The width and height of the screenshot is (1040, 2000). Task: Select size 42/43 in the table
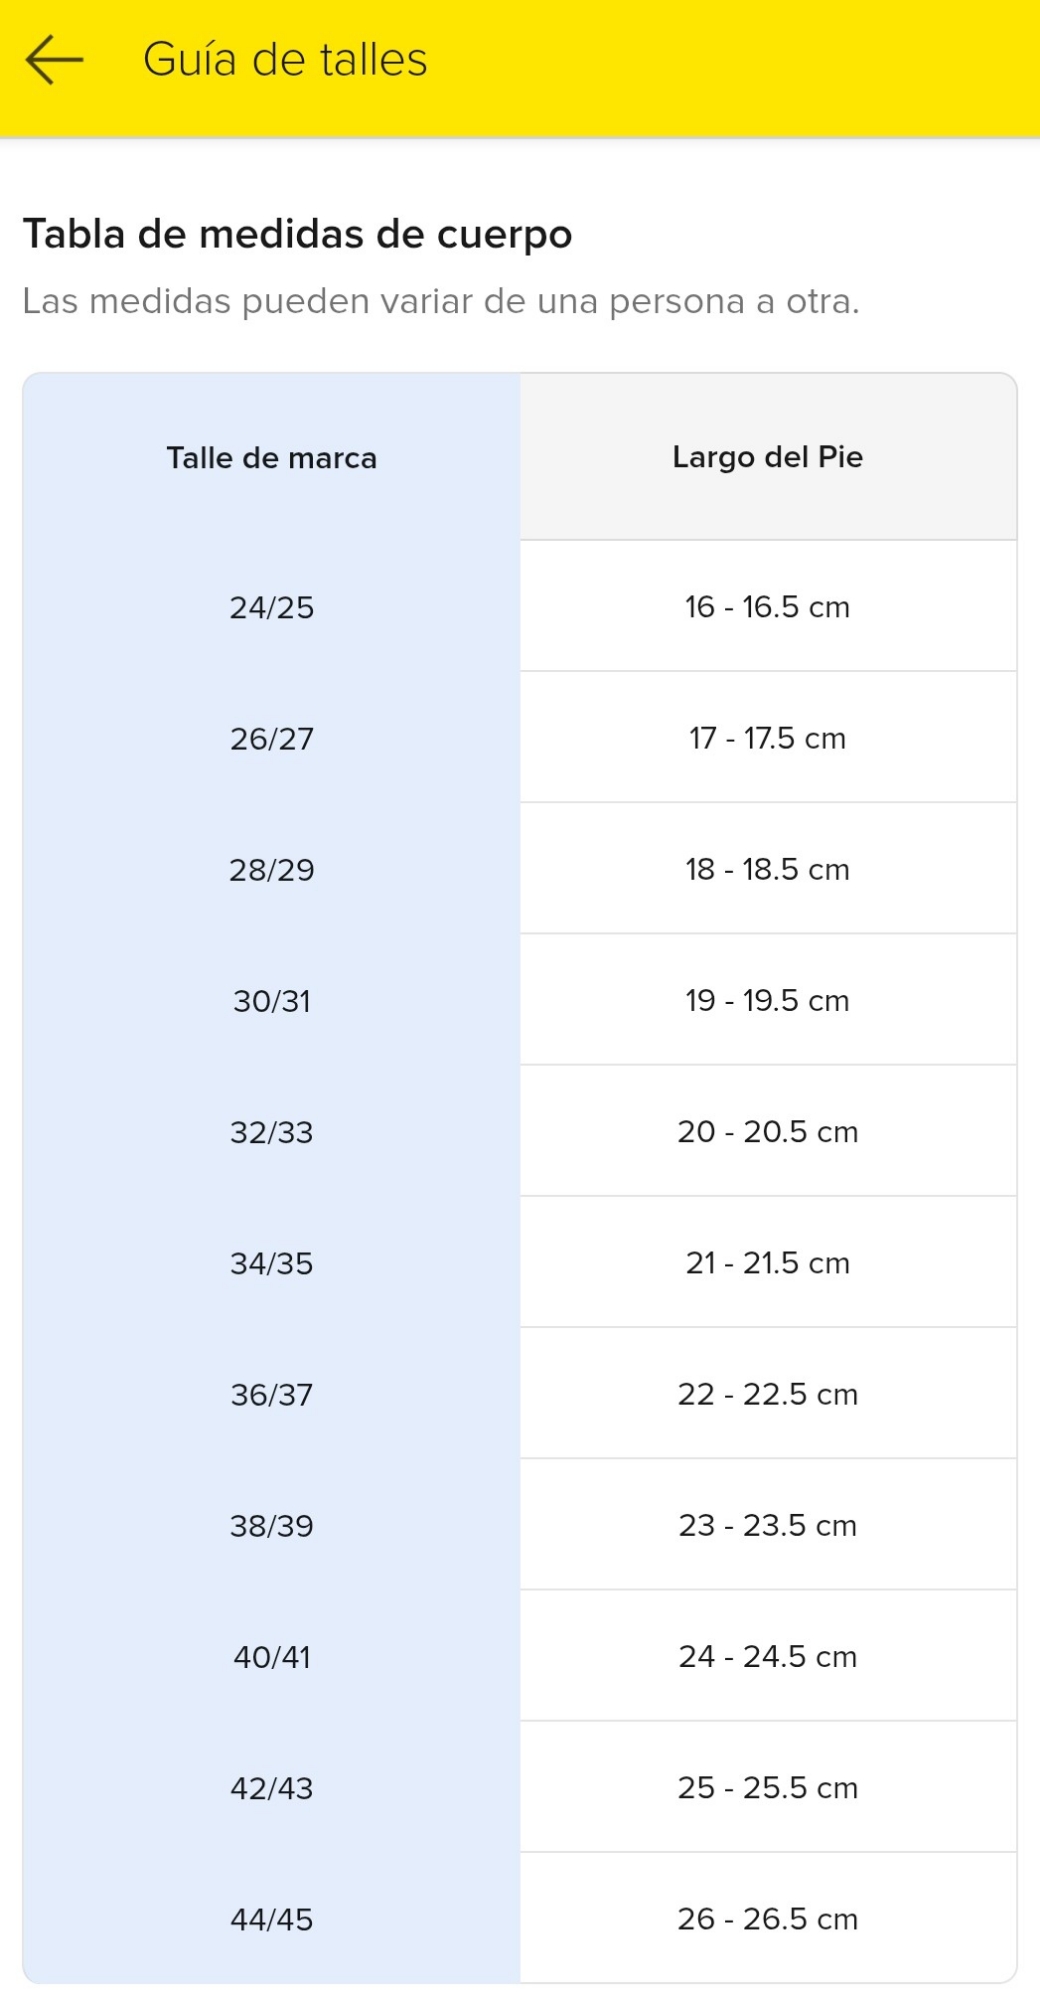coord(271,1788)
